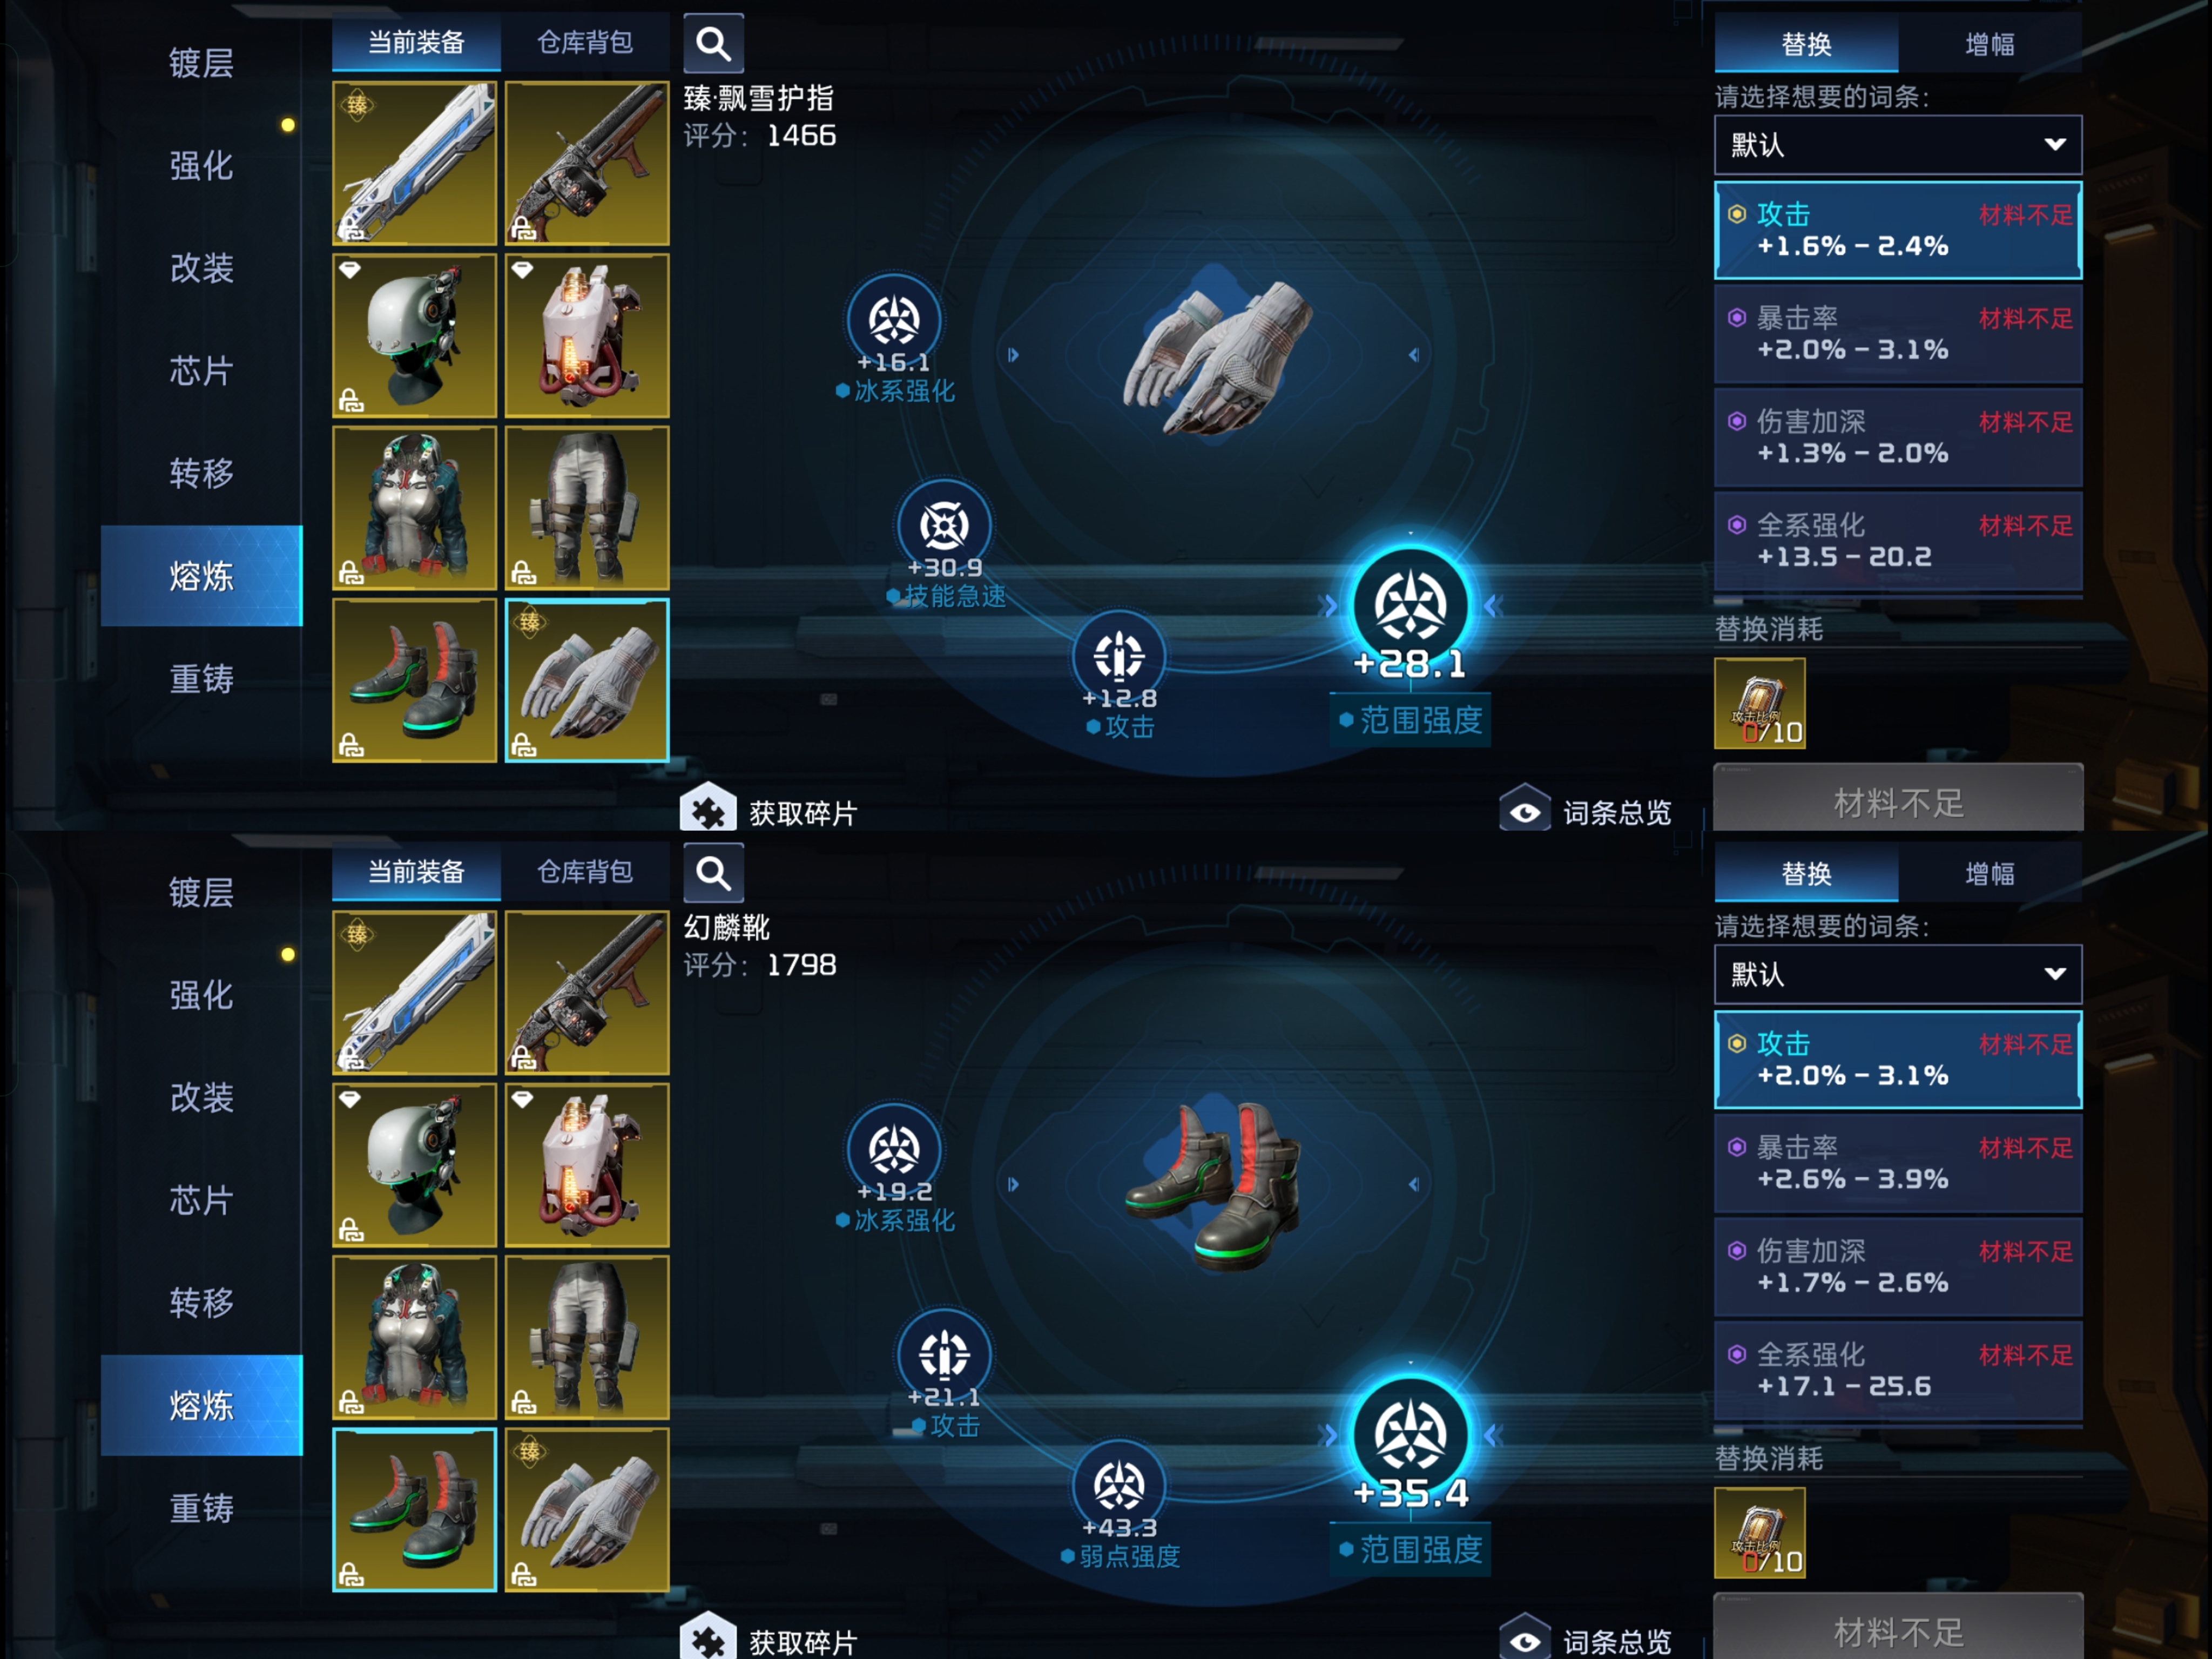
Task: Switch to 增幅 tab on 幻麟靴 screen
Action: (1989, 874)
